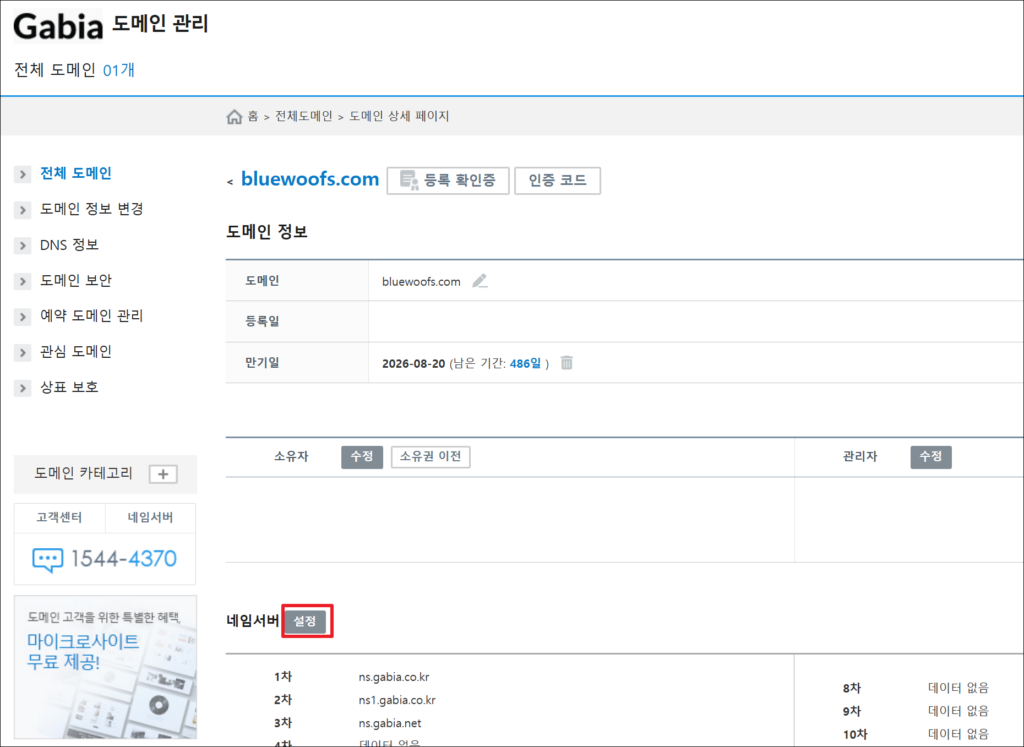
Task: Select the 고객센터 tab
Action: point(59,518)
